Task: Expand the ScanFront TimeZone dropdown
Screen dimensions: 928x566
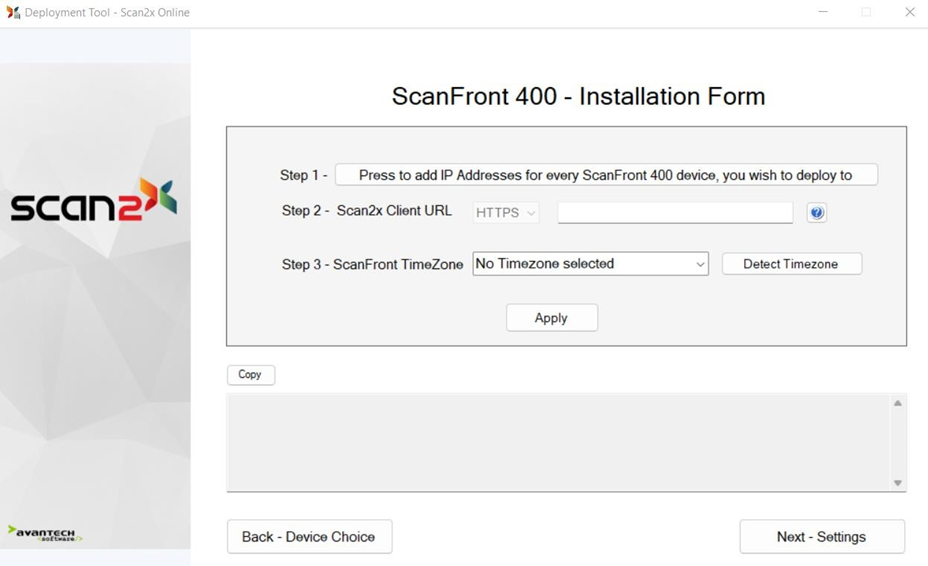Action: point(590,264)
